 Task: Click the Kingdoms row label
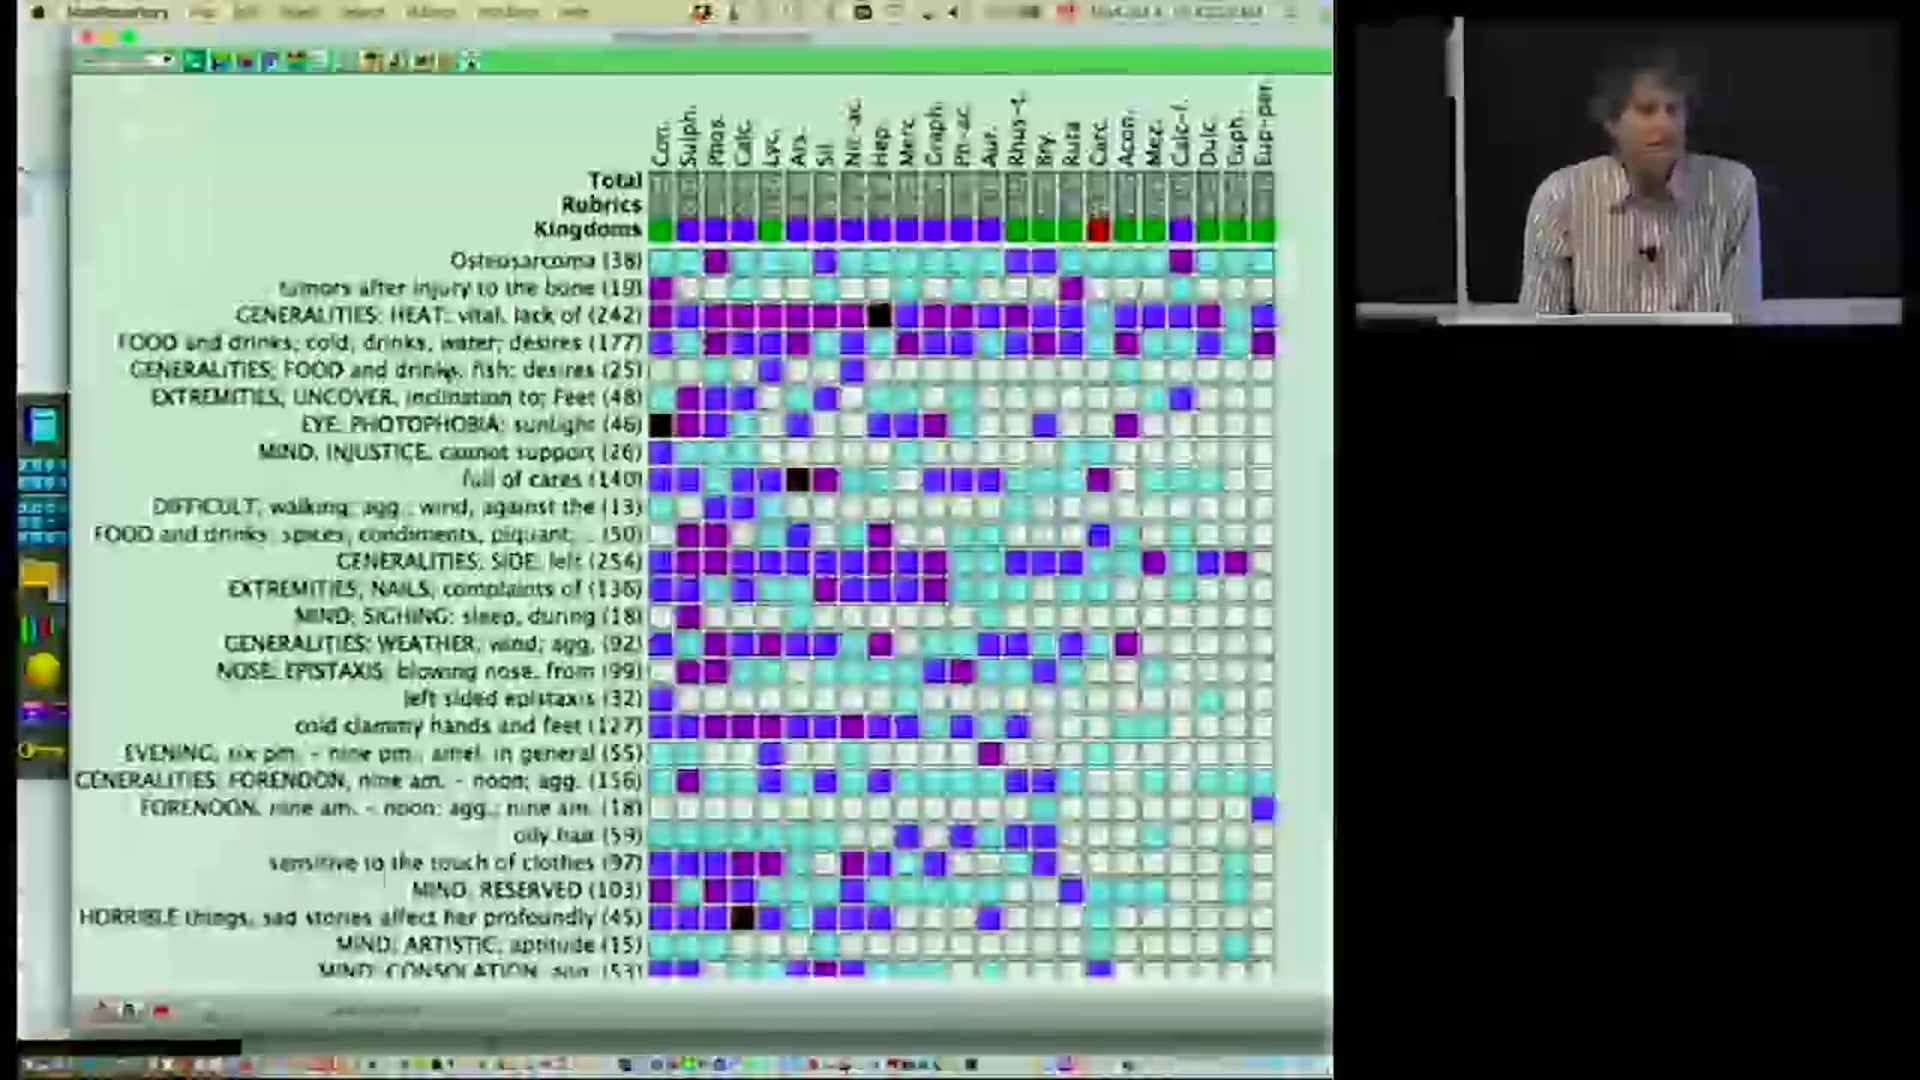(587, 230)
